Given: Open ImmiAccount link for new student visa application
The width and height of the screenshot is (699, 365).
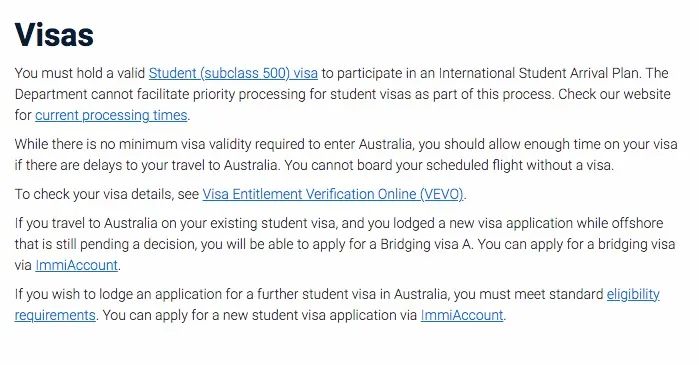Looking at the screenshot, I should (x=462, y=315).
